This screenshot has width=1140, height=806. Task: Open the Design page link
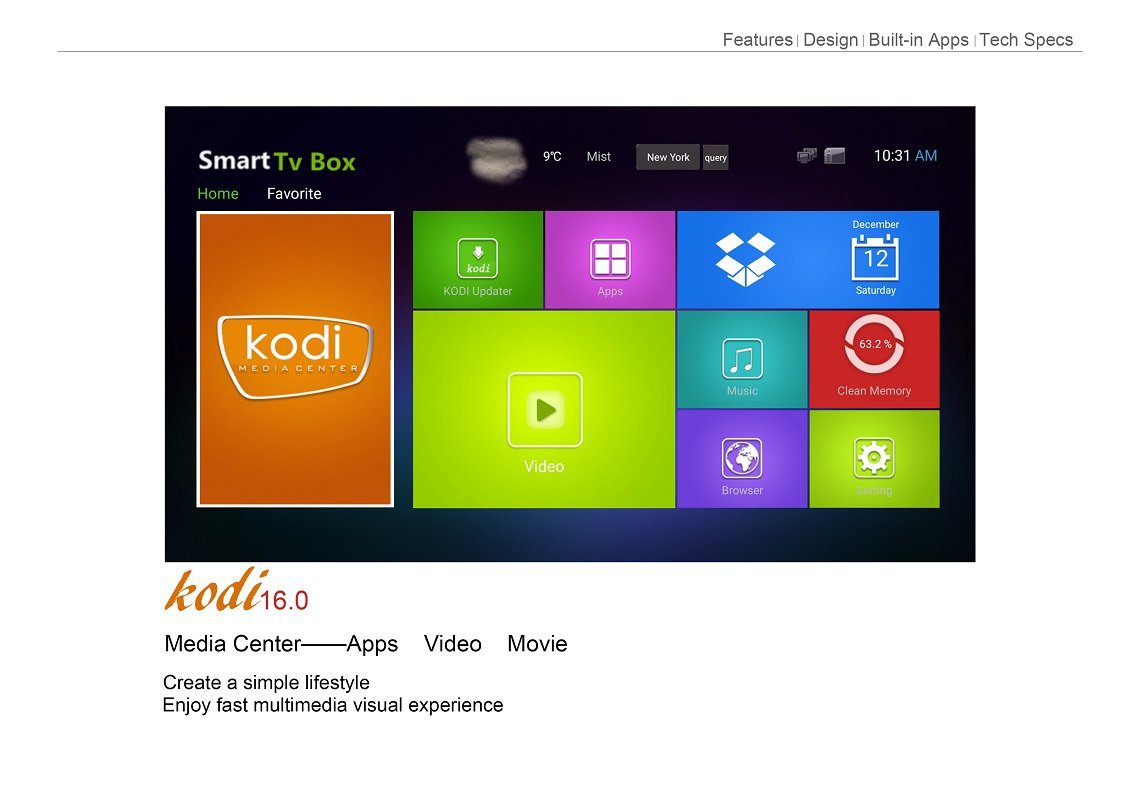point(830,40)
